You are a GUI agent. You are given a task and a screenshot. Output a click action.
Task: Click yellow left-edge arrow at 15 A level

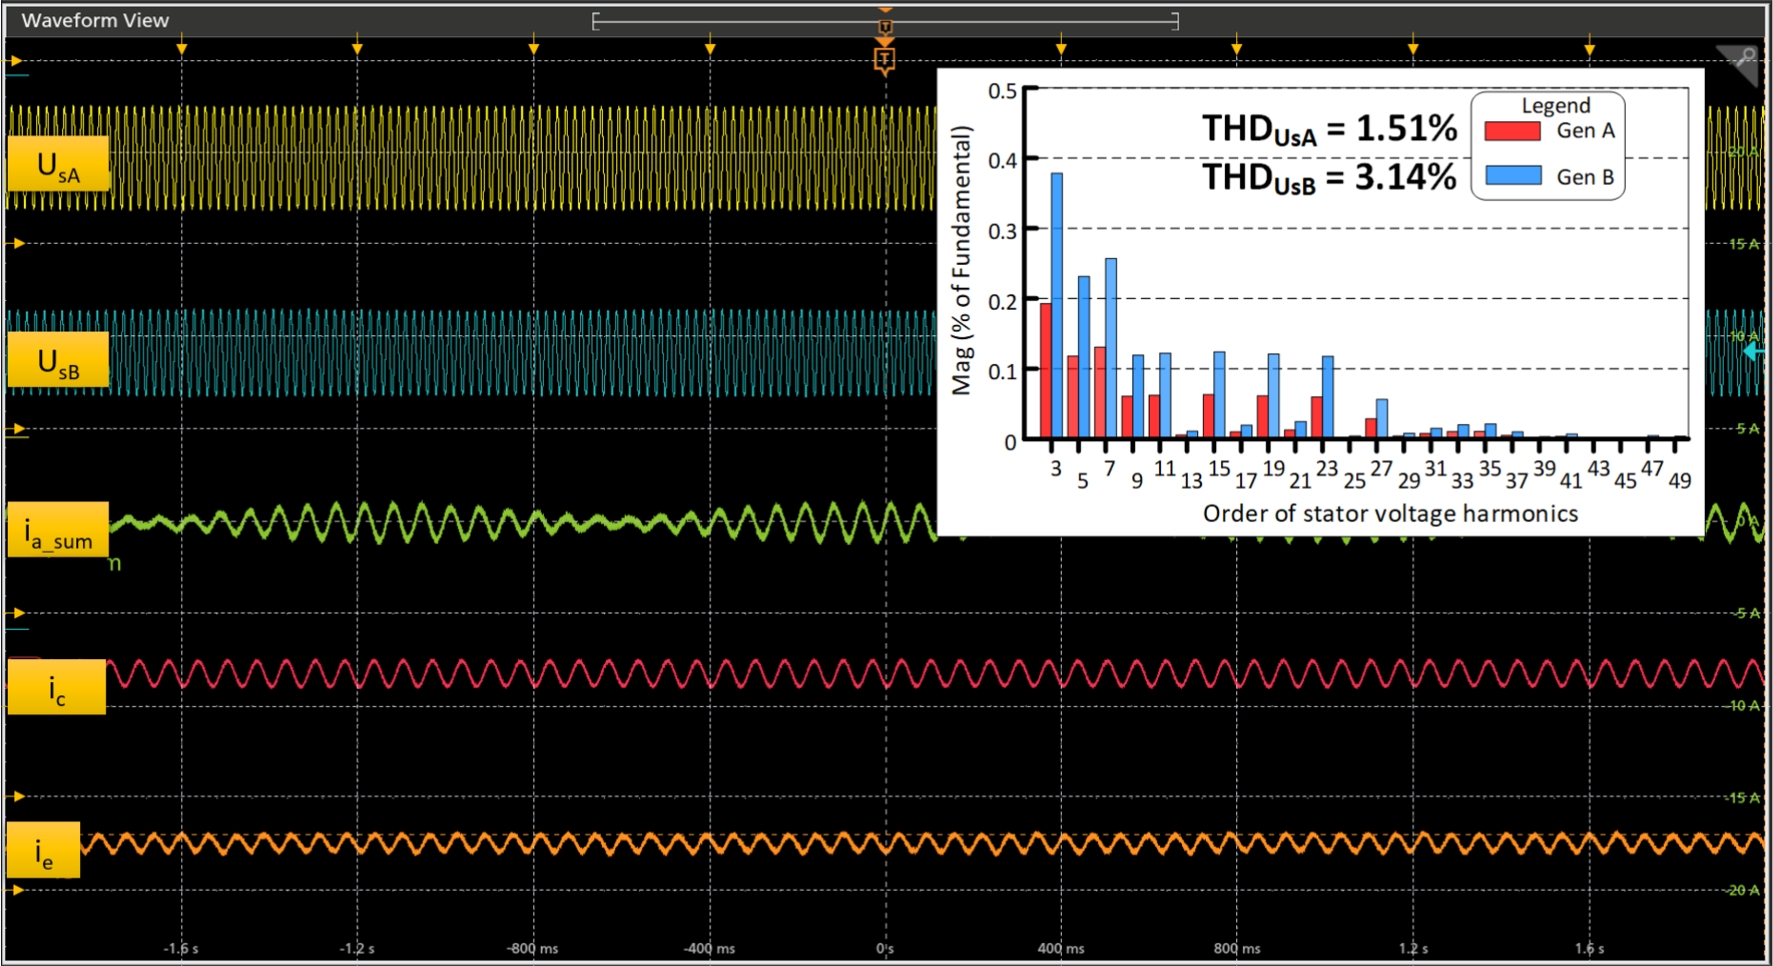click(18, 243)
